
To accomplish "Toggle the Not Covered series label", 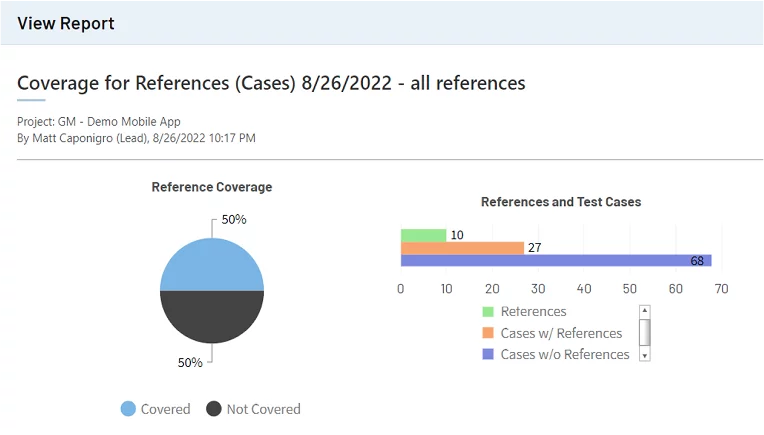I will (263, 409).
